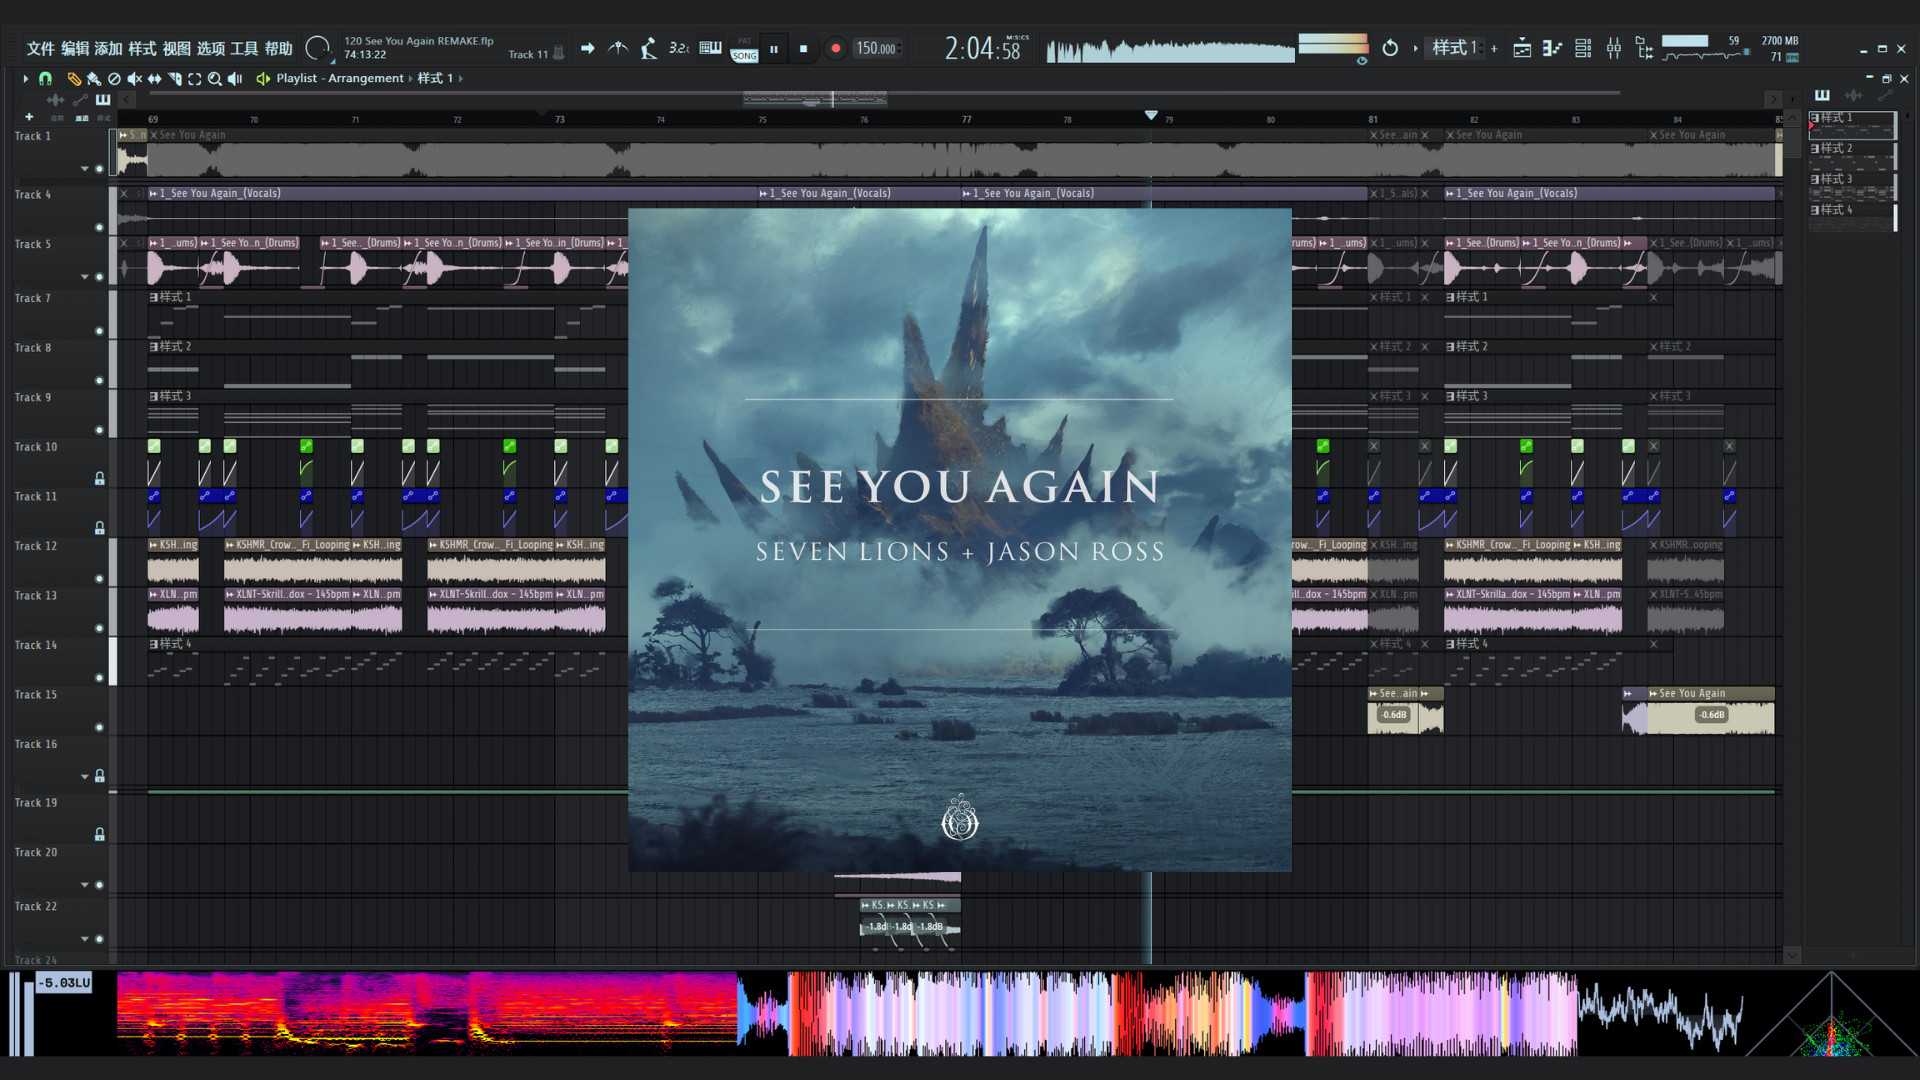Open the Channel rack view
Viewport: 1920px width, 1080px height.
1583,48
